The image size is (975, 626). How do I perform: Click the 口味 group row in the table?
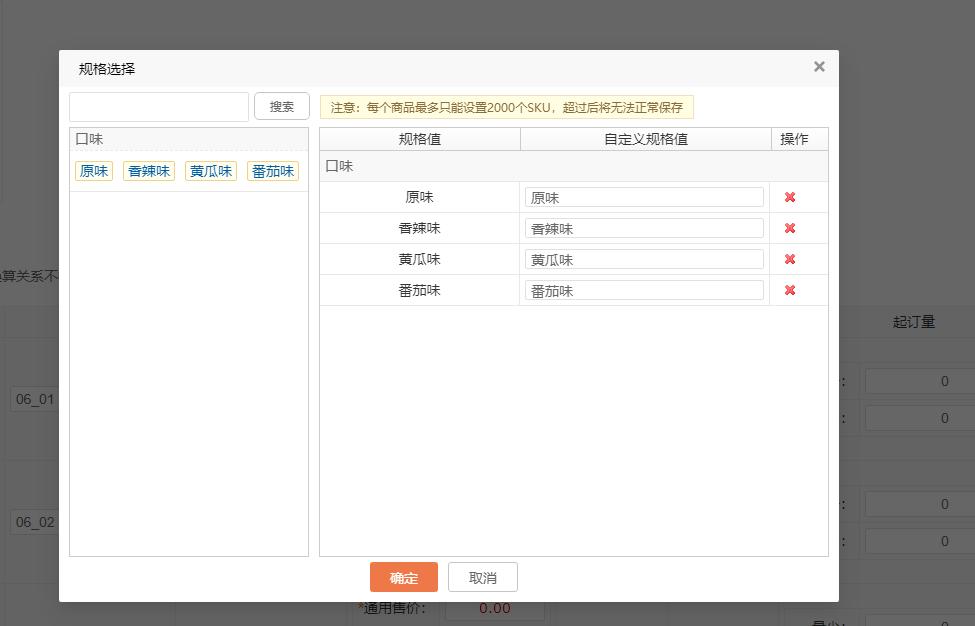[x=574, y=166]
